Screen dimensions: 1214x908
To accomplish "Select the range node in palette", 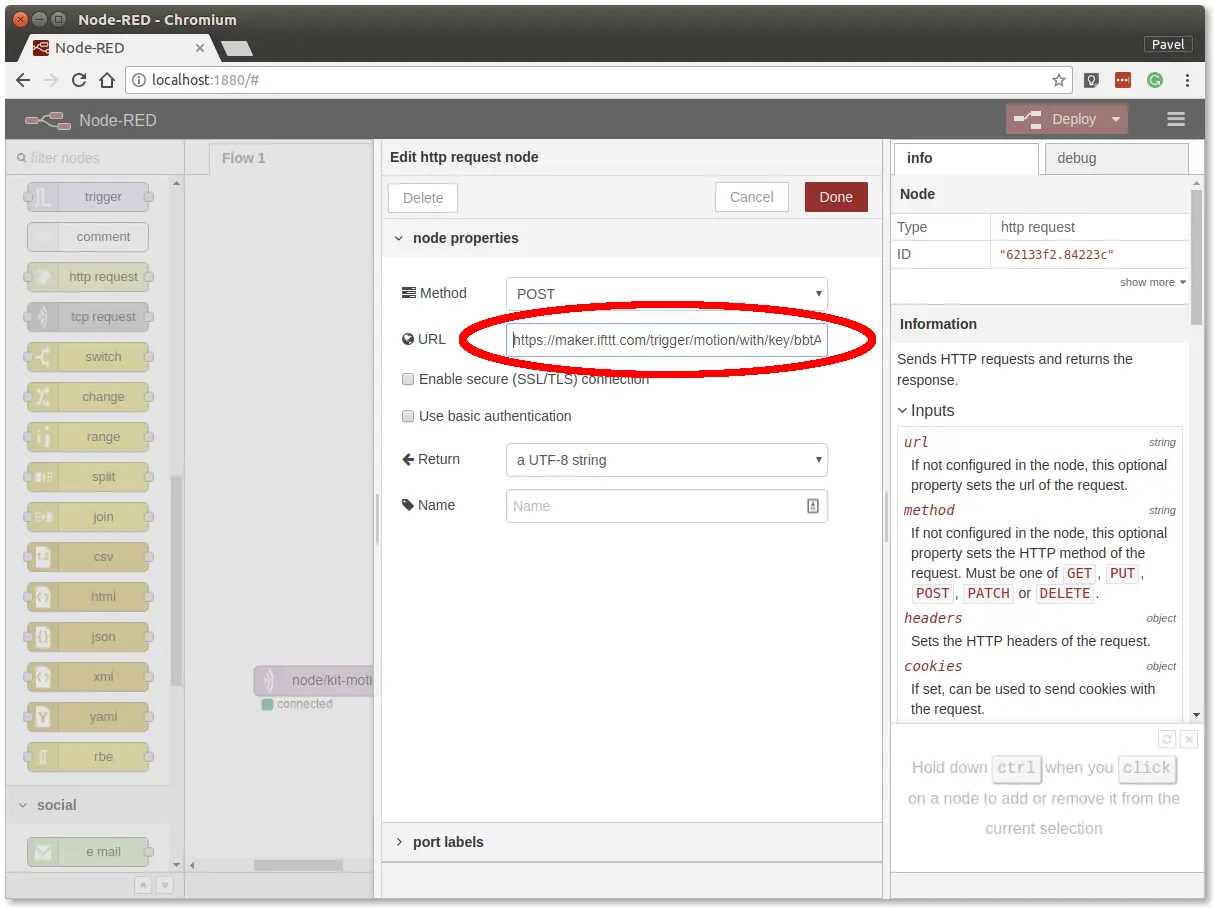I will pos(88,437).
